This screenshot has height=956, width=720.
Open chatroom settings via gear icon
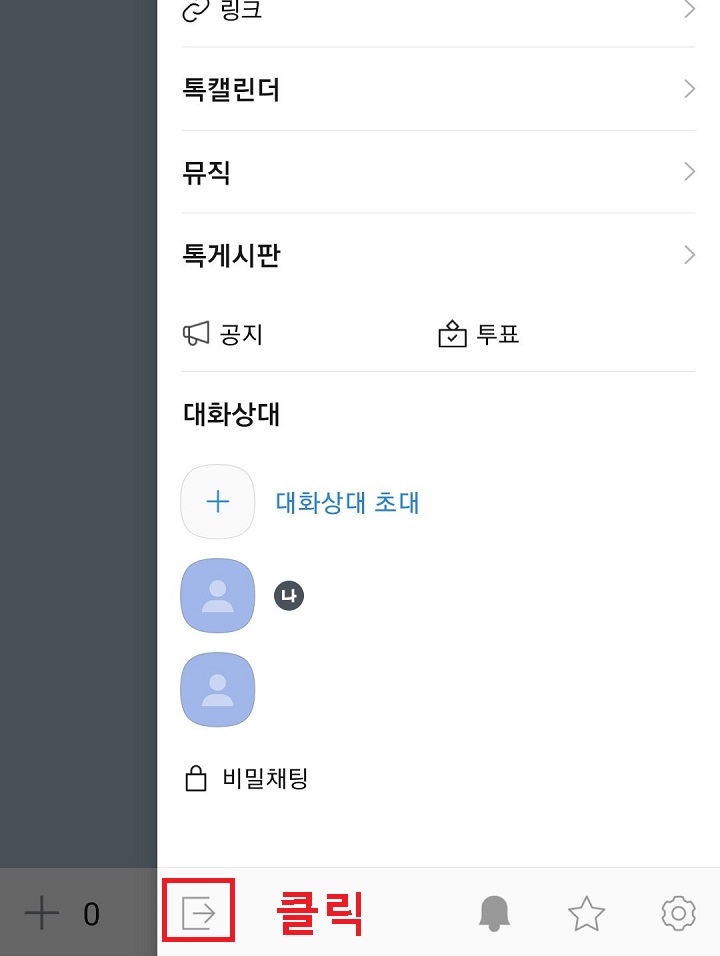tap(678, 912)
